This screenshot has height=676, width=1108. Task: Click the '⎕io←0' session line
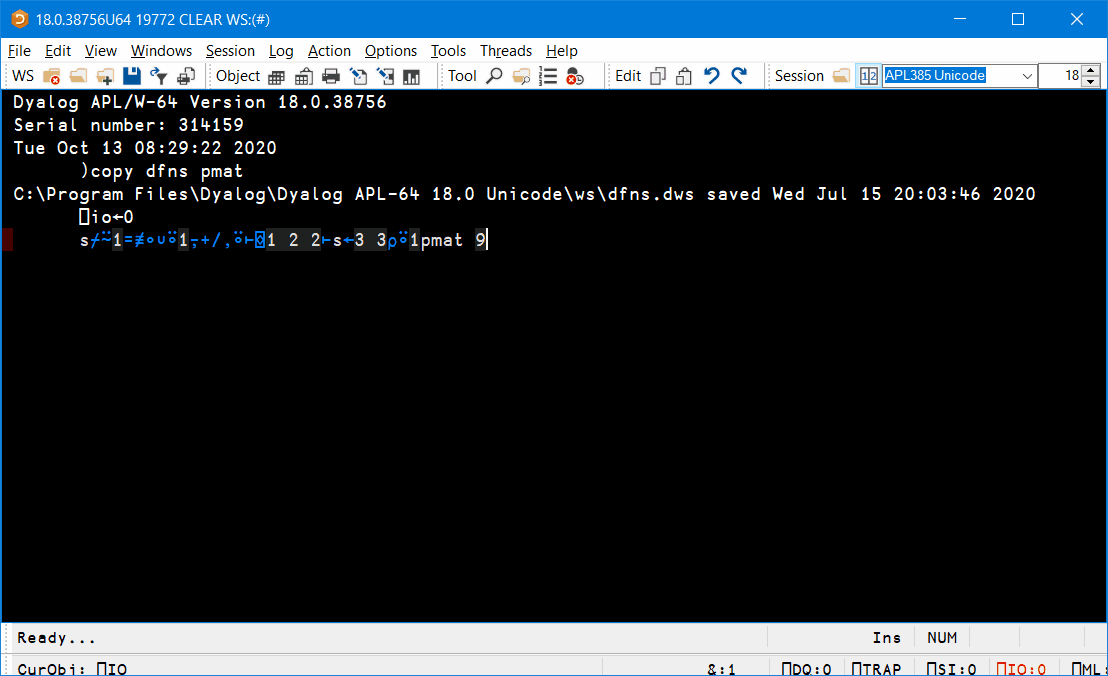tap(106, 217)
